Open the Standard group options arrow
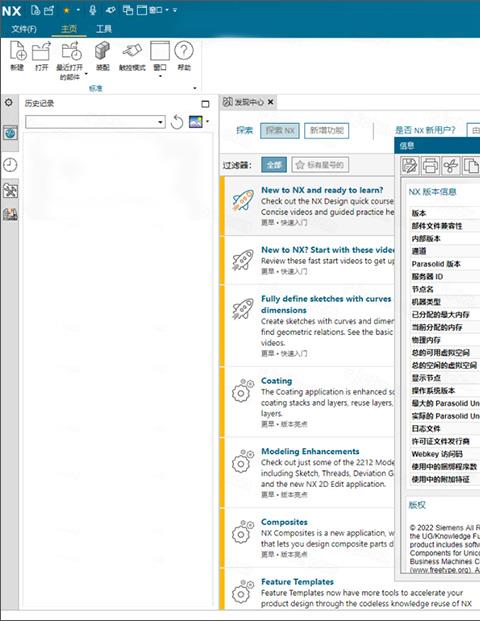Viewport: 480px width, 621px height. (194, 88)
